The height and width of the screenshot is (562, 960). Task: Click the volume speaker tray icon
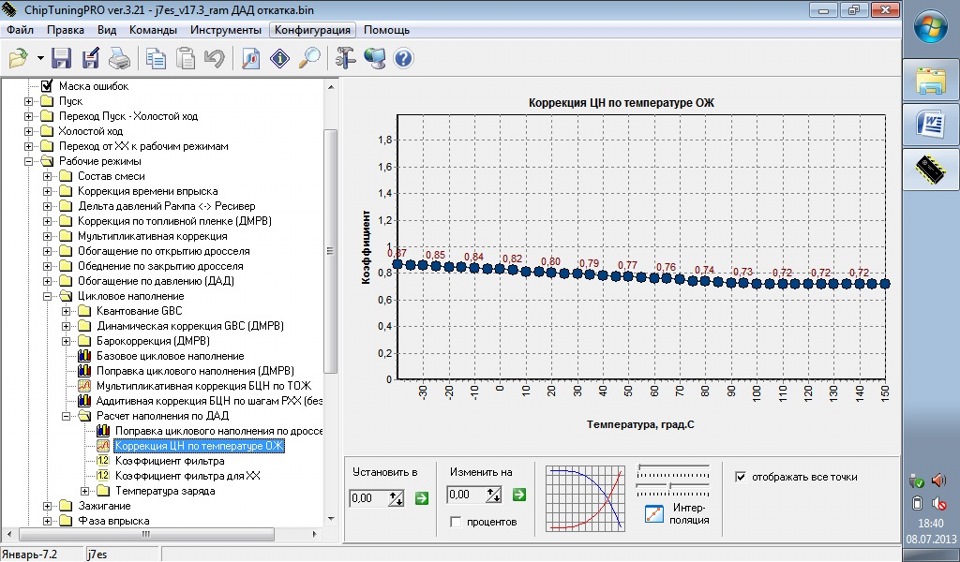939,481
